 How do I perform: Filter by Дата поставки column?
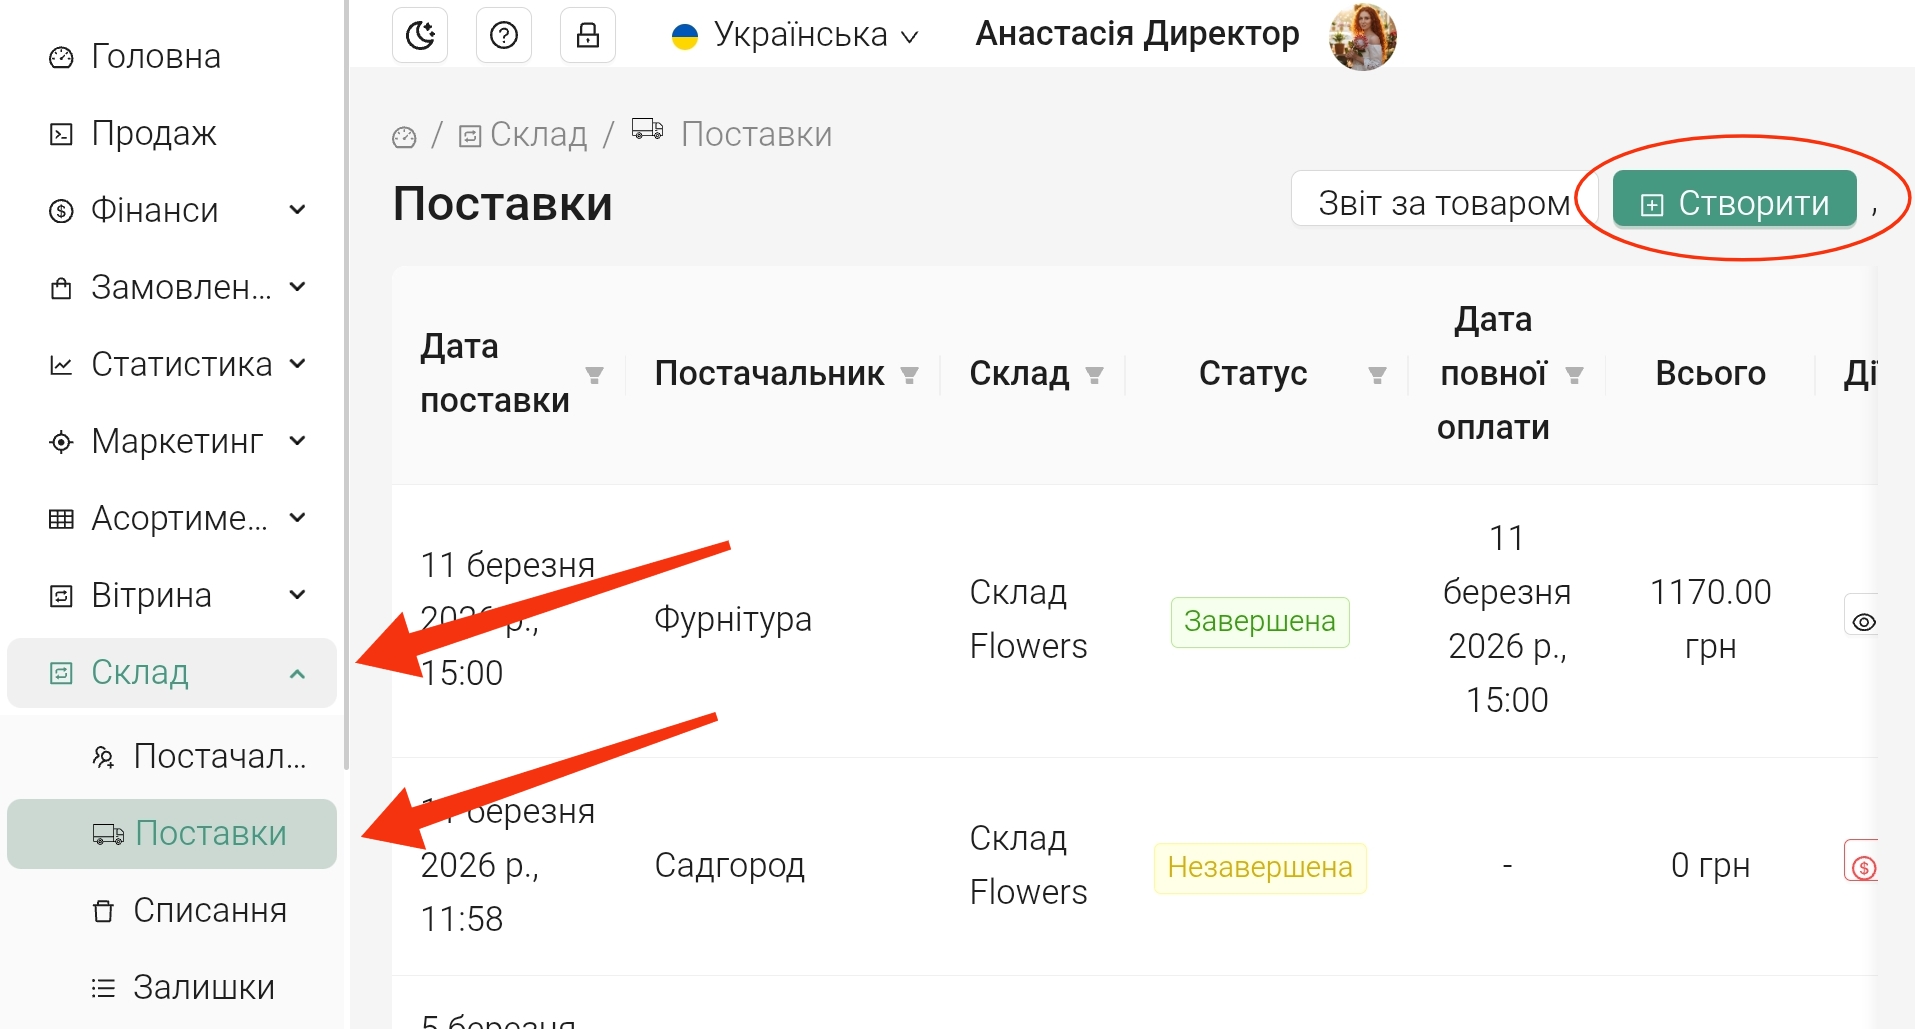(594, 375)
